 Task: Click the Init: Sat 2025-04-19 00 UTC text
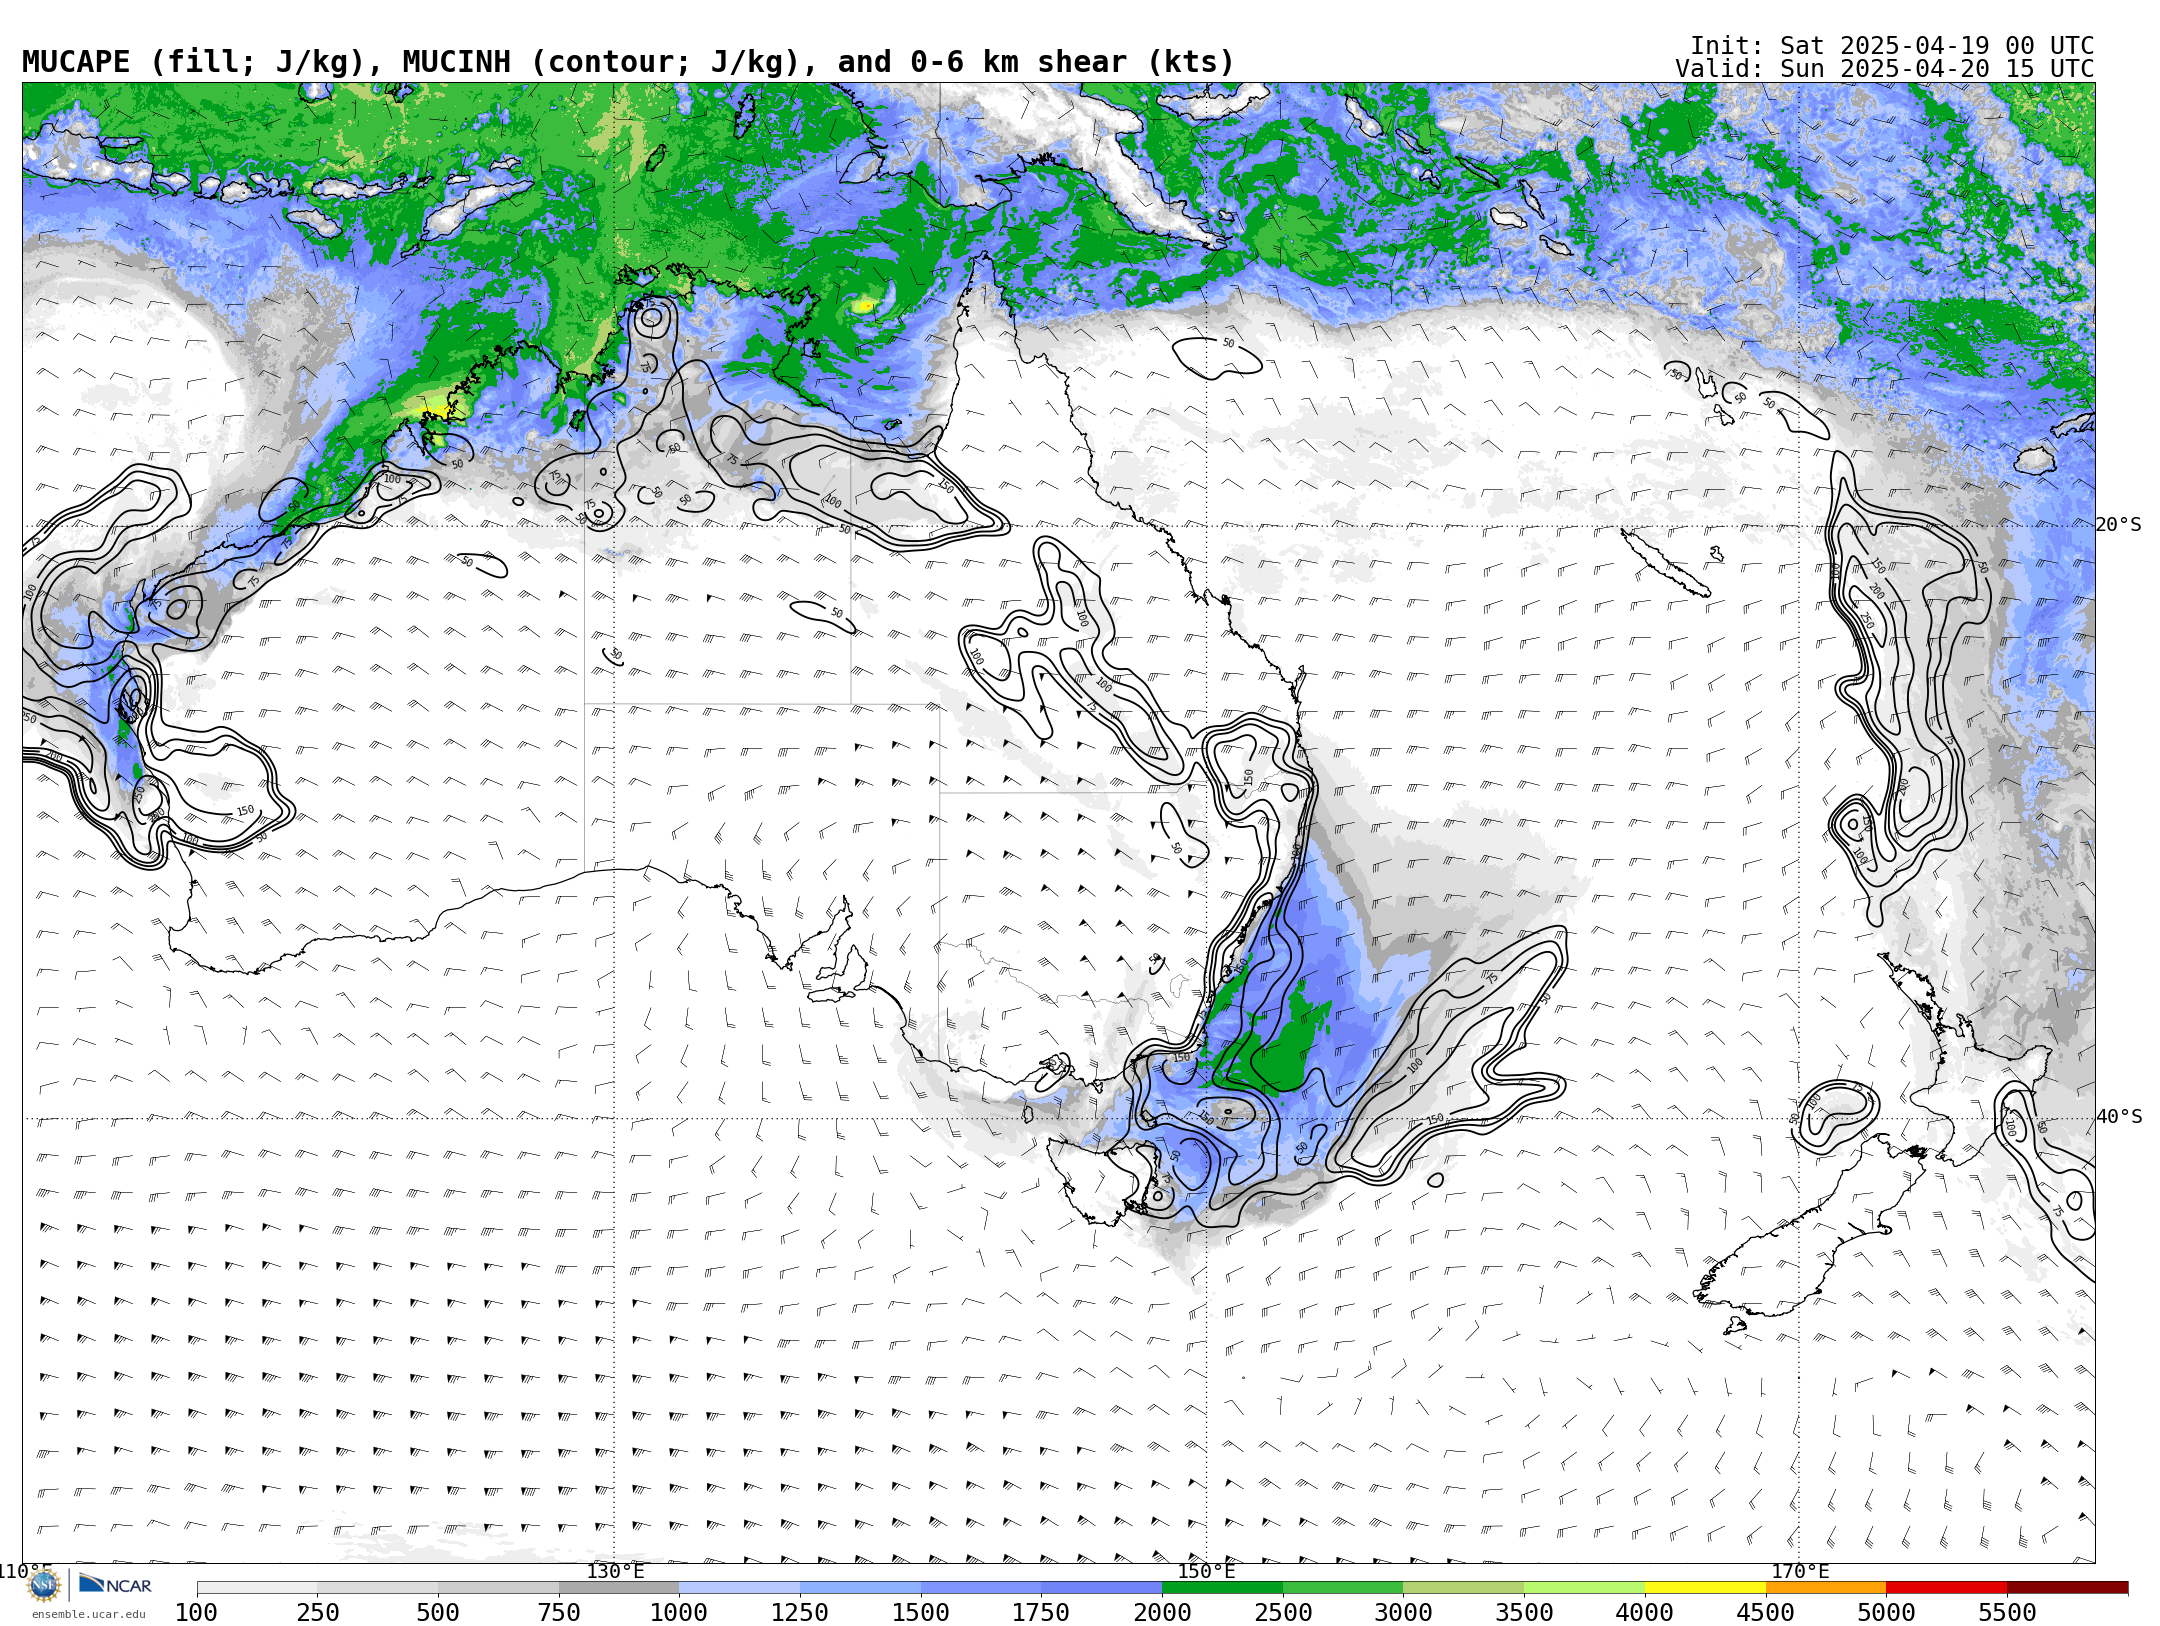(x=1892, y=46)
